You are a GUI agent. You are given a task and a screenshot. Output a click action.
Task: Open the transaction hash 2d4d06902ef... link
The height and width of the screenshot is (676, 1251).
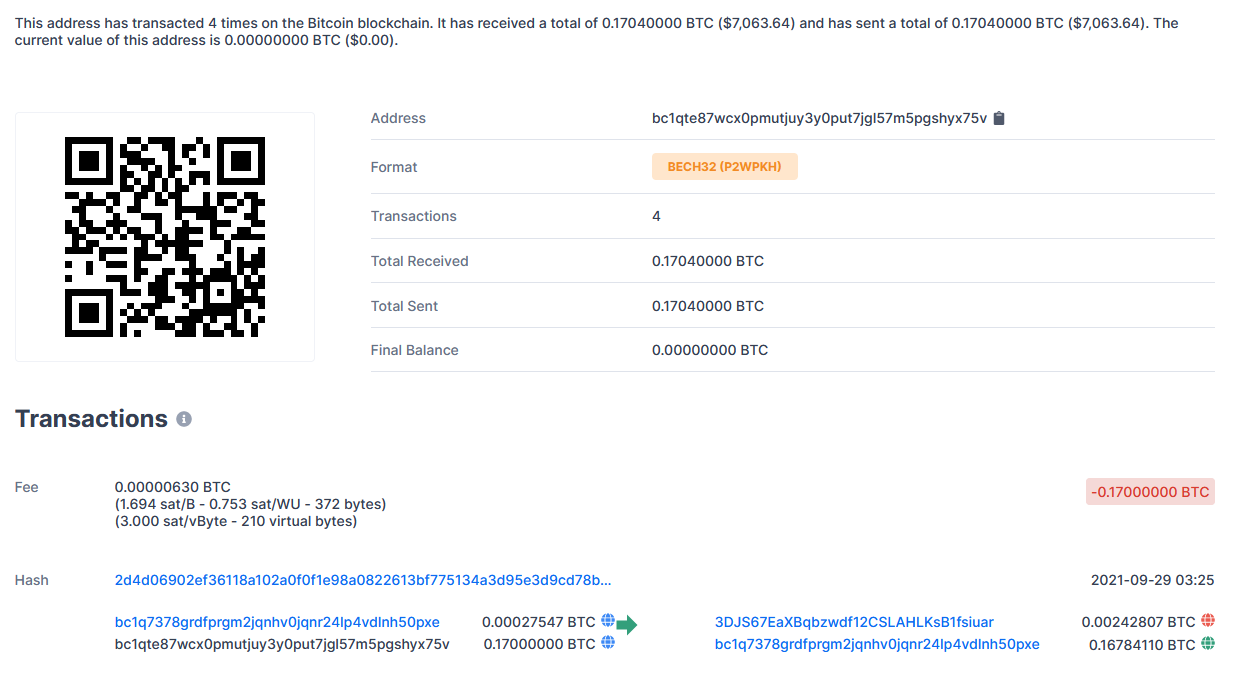point(363,580)
